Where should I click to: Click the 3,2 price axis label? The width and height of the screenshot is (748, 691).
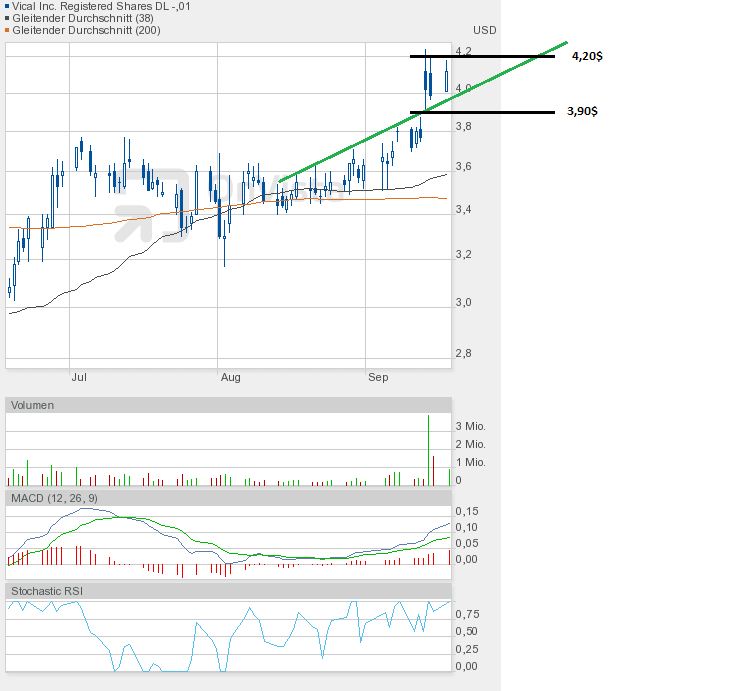click(x=463, y=254)
